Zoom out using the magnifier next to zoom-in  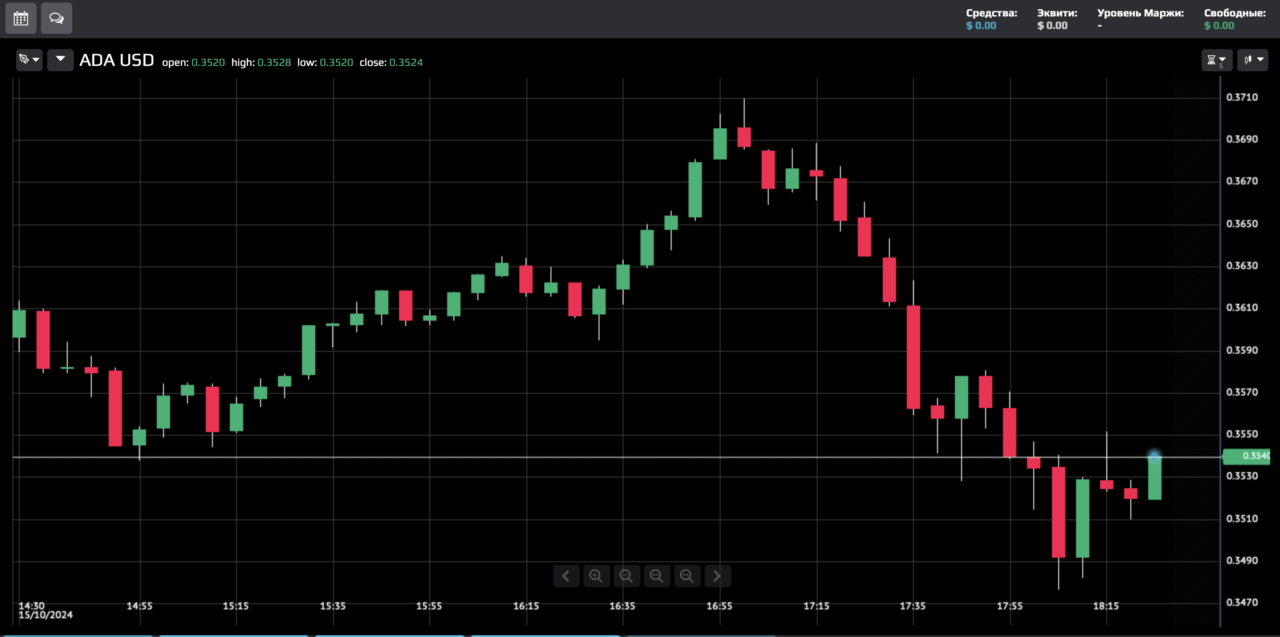626,575
